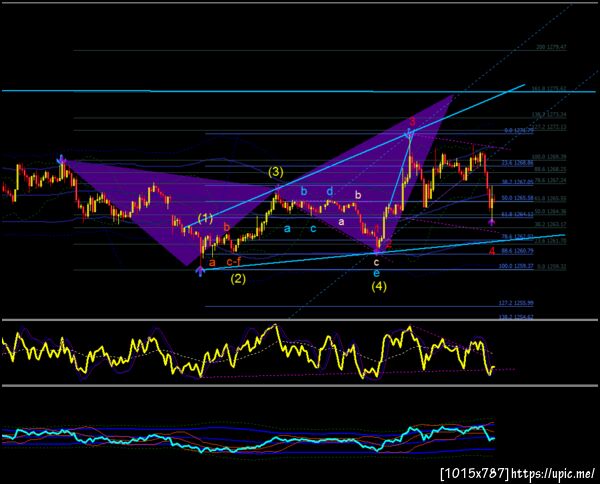Click the '161.8 1275.62' Fibonacci label
This screenshot has width=600, height=484.
pyautogui.click(x=549, y=89)
